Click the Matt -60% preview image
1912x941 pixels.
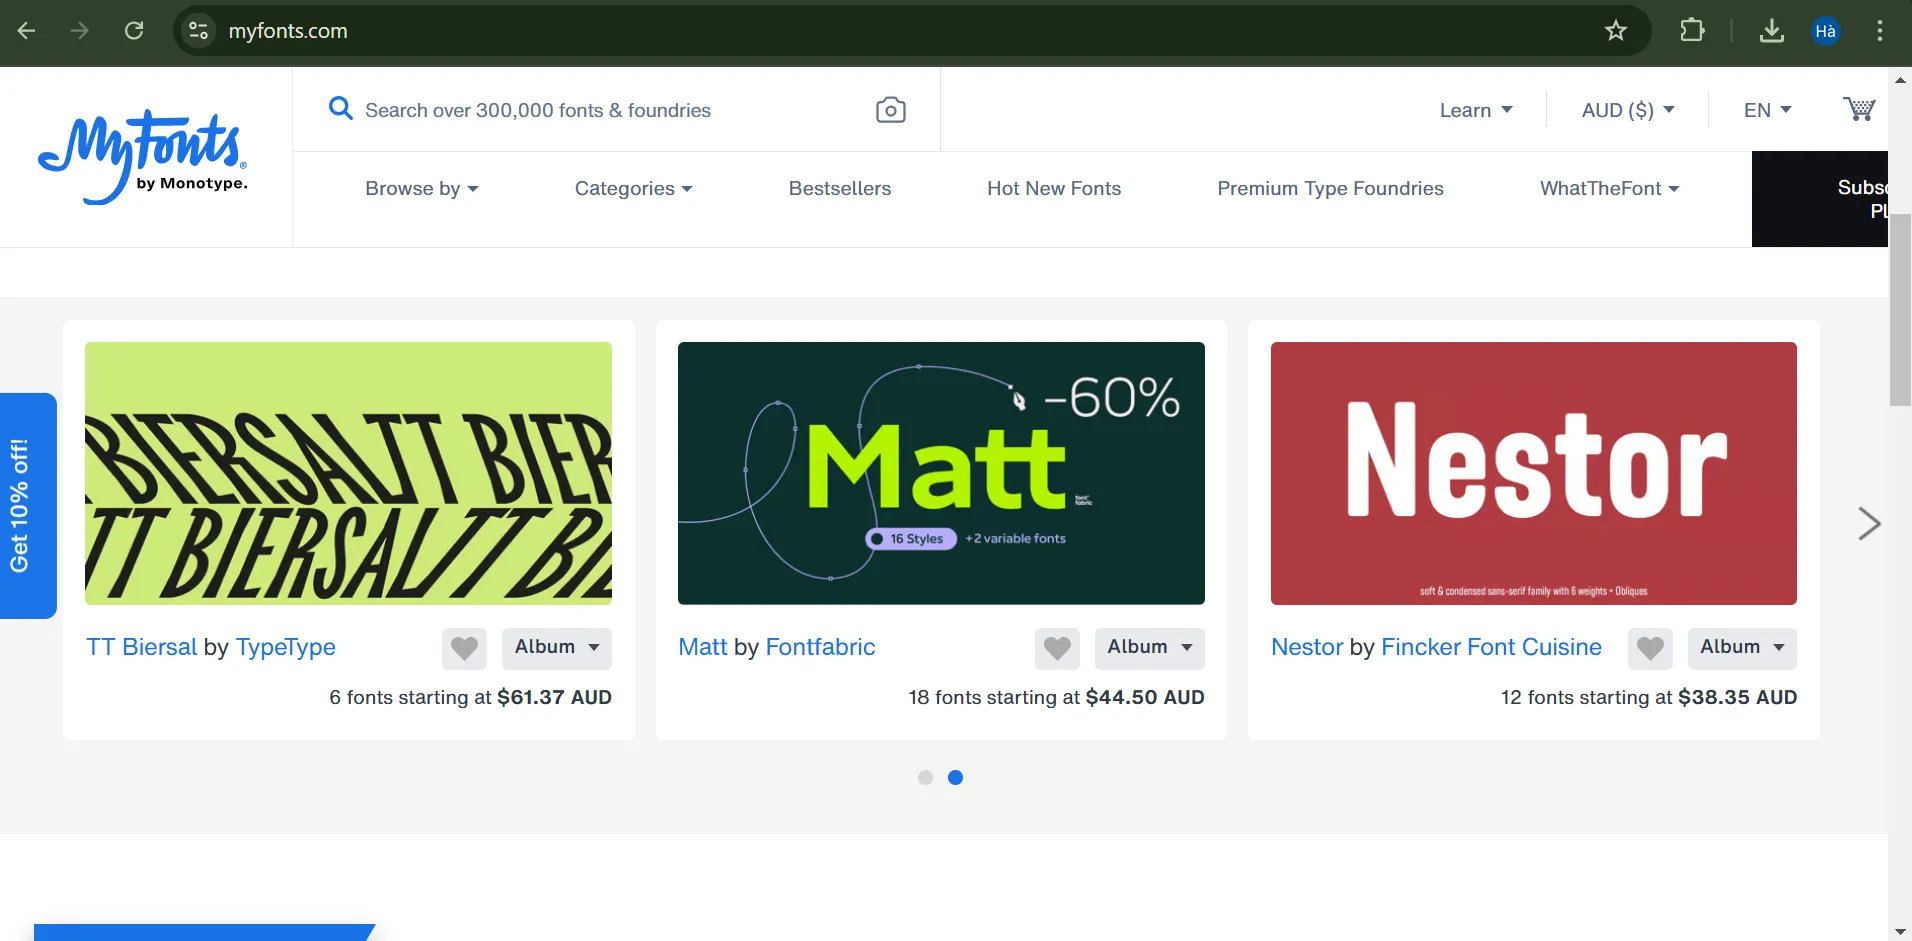pos(941,473)
